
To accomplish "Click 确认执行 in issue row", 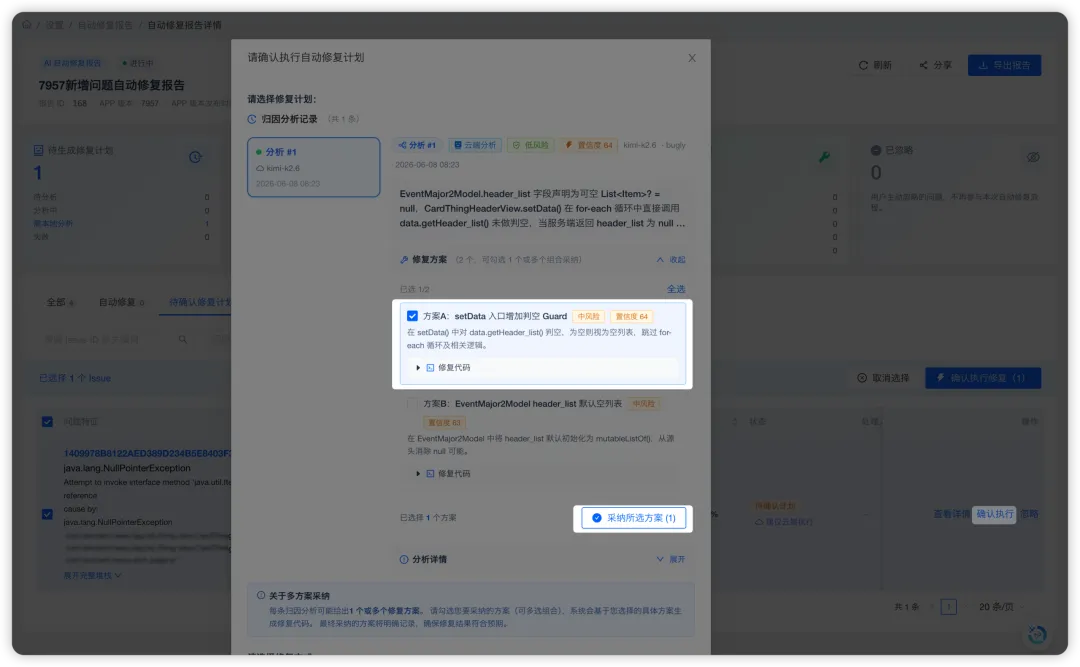I will point(995,514).
